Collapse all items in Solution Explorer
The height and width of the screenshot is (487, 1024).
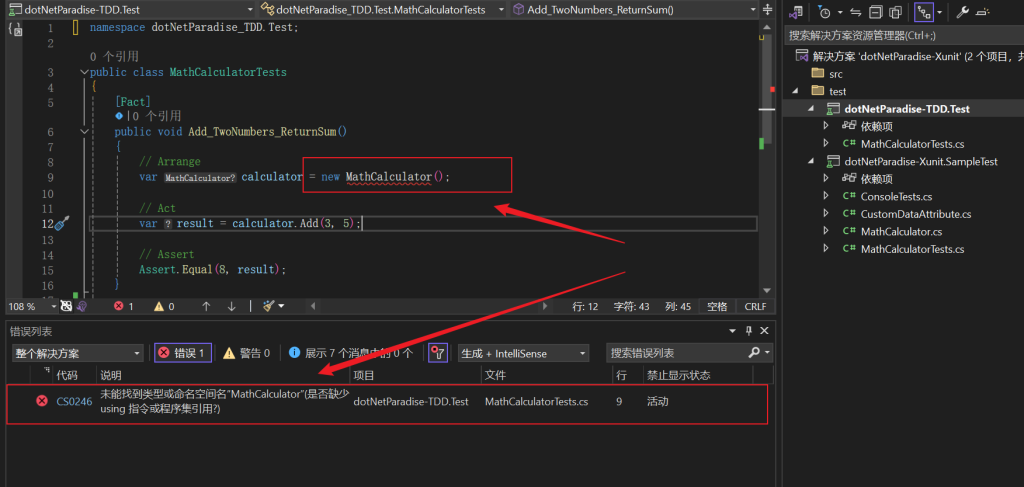coord(875,12)
